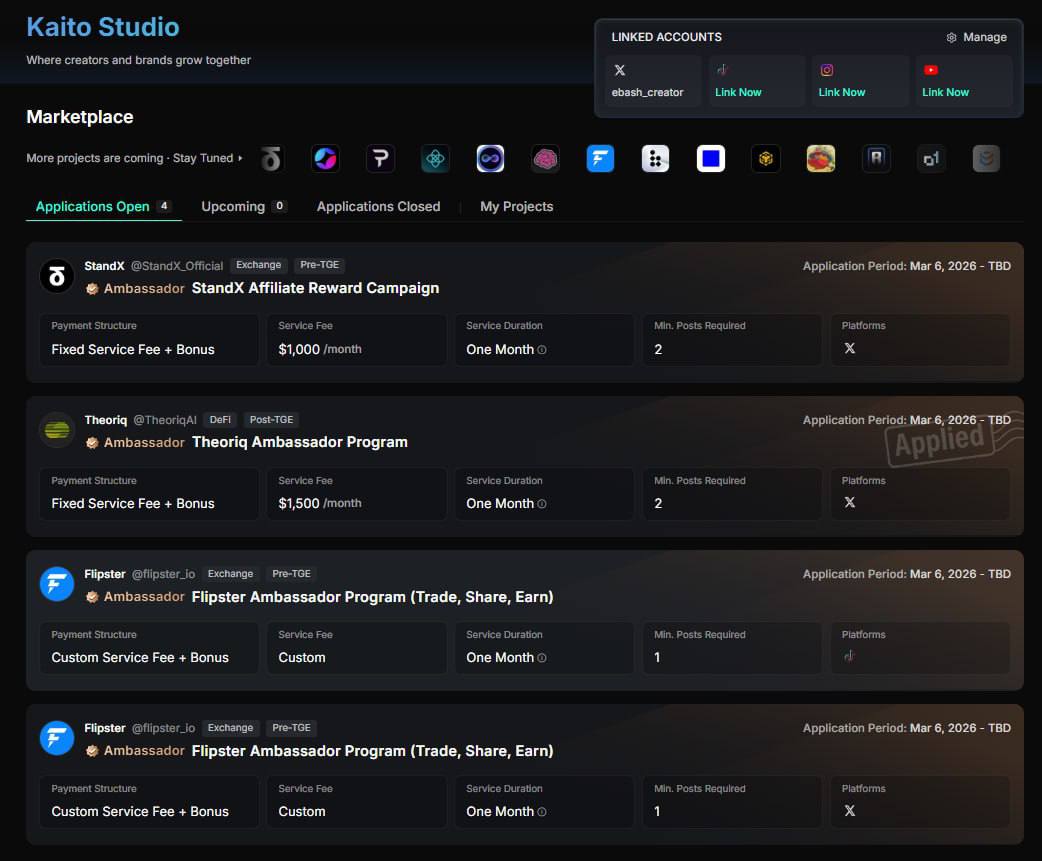Click Link Now under the TikTok icon

pos(738,92)
